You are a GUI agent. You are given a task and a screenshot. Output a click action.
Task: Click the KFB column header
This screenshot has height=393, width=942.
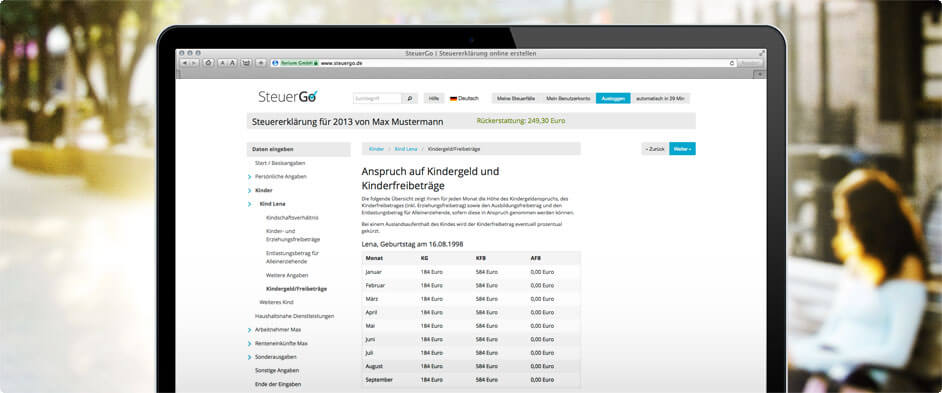(481, 258)
